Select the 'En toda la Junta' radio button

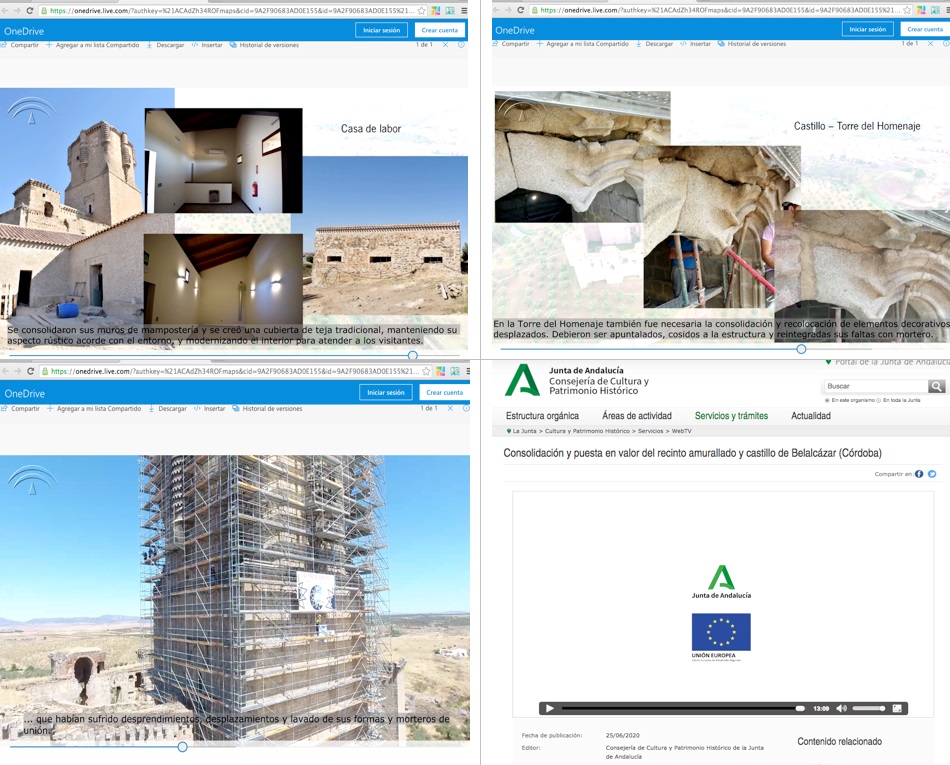click(879, 400)
